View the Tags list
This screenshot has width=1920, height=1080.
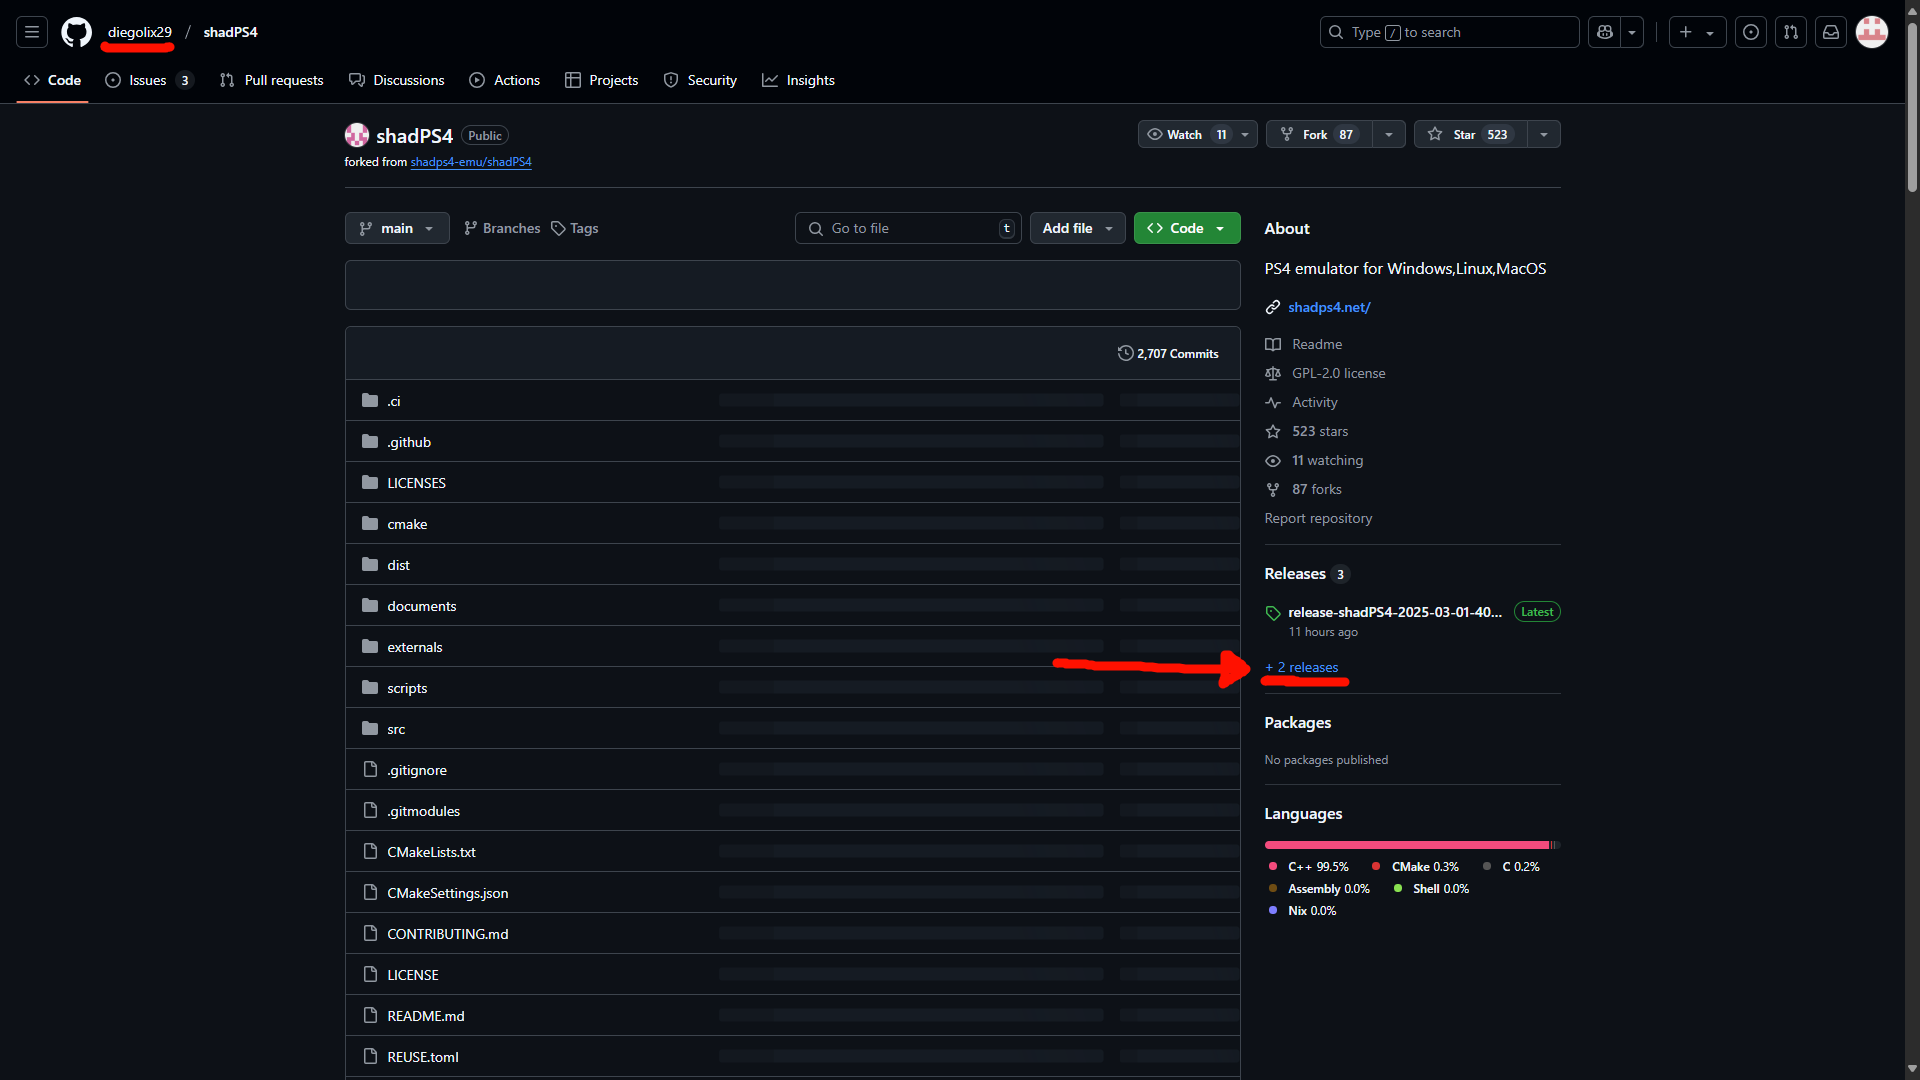[575, 228]
